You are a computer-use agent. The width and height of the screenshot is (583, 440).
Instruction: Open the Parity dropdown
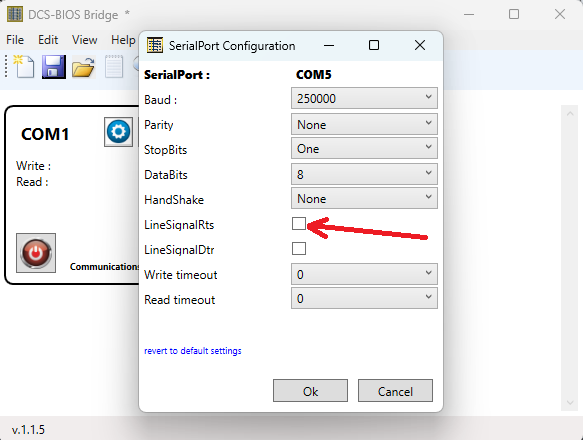pos(364,124)
